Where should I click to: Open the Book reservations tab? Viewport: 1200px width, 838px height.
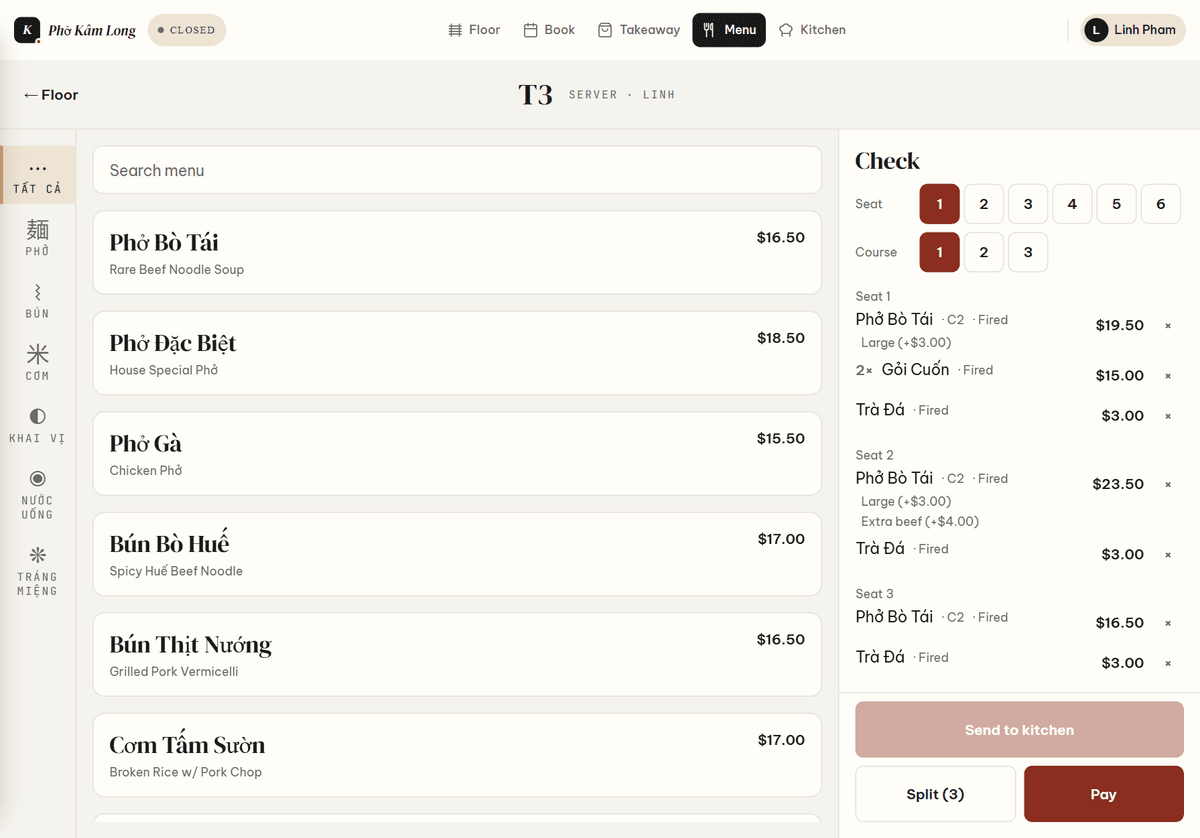(549, 30)
